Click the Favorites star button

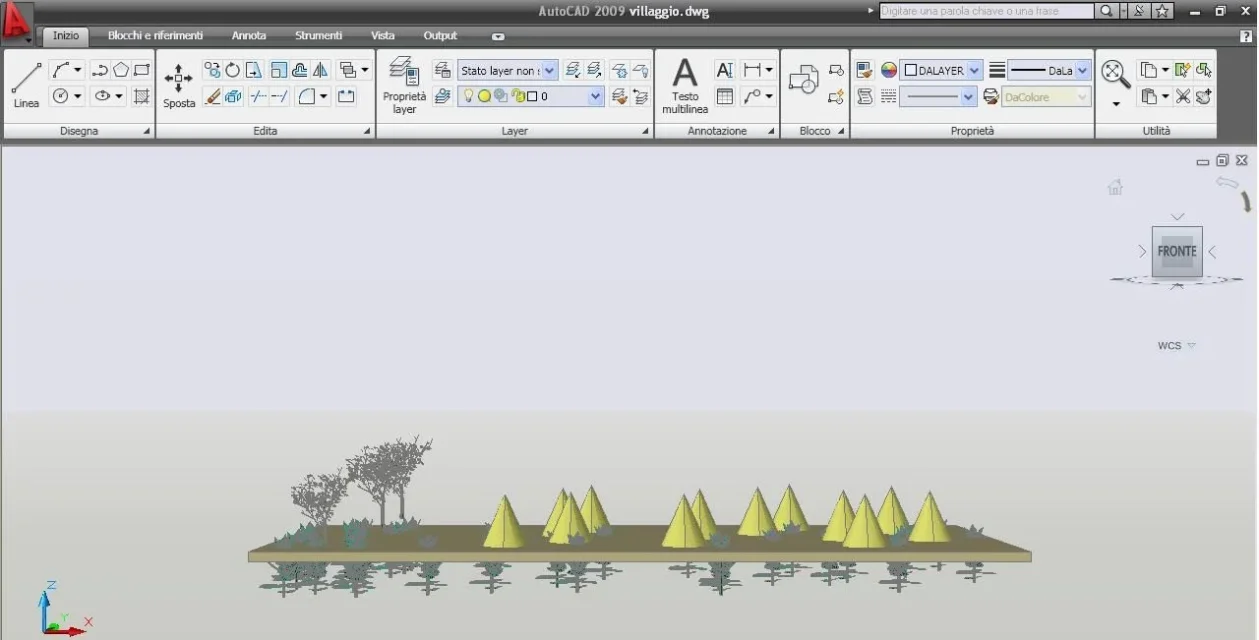1162,11
